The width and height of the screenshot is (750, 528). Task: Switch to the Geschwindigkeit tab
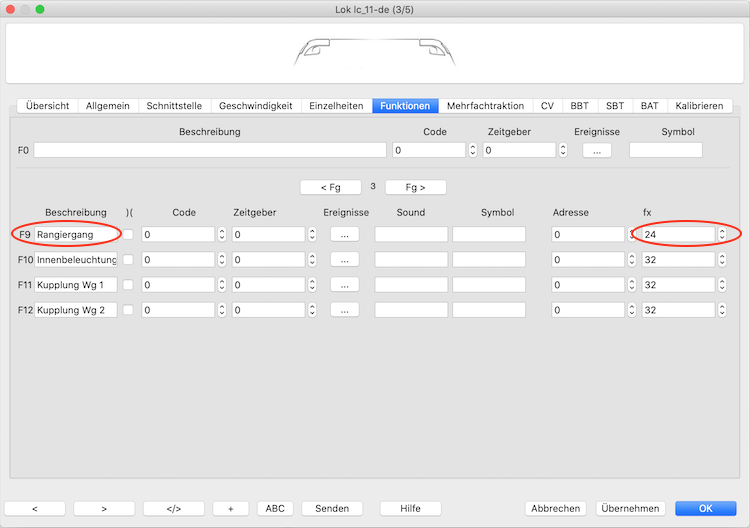click(x=256, y=106)
